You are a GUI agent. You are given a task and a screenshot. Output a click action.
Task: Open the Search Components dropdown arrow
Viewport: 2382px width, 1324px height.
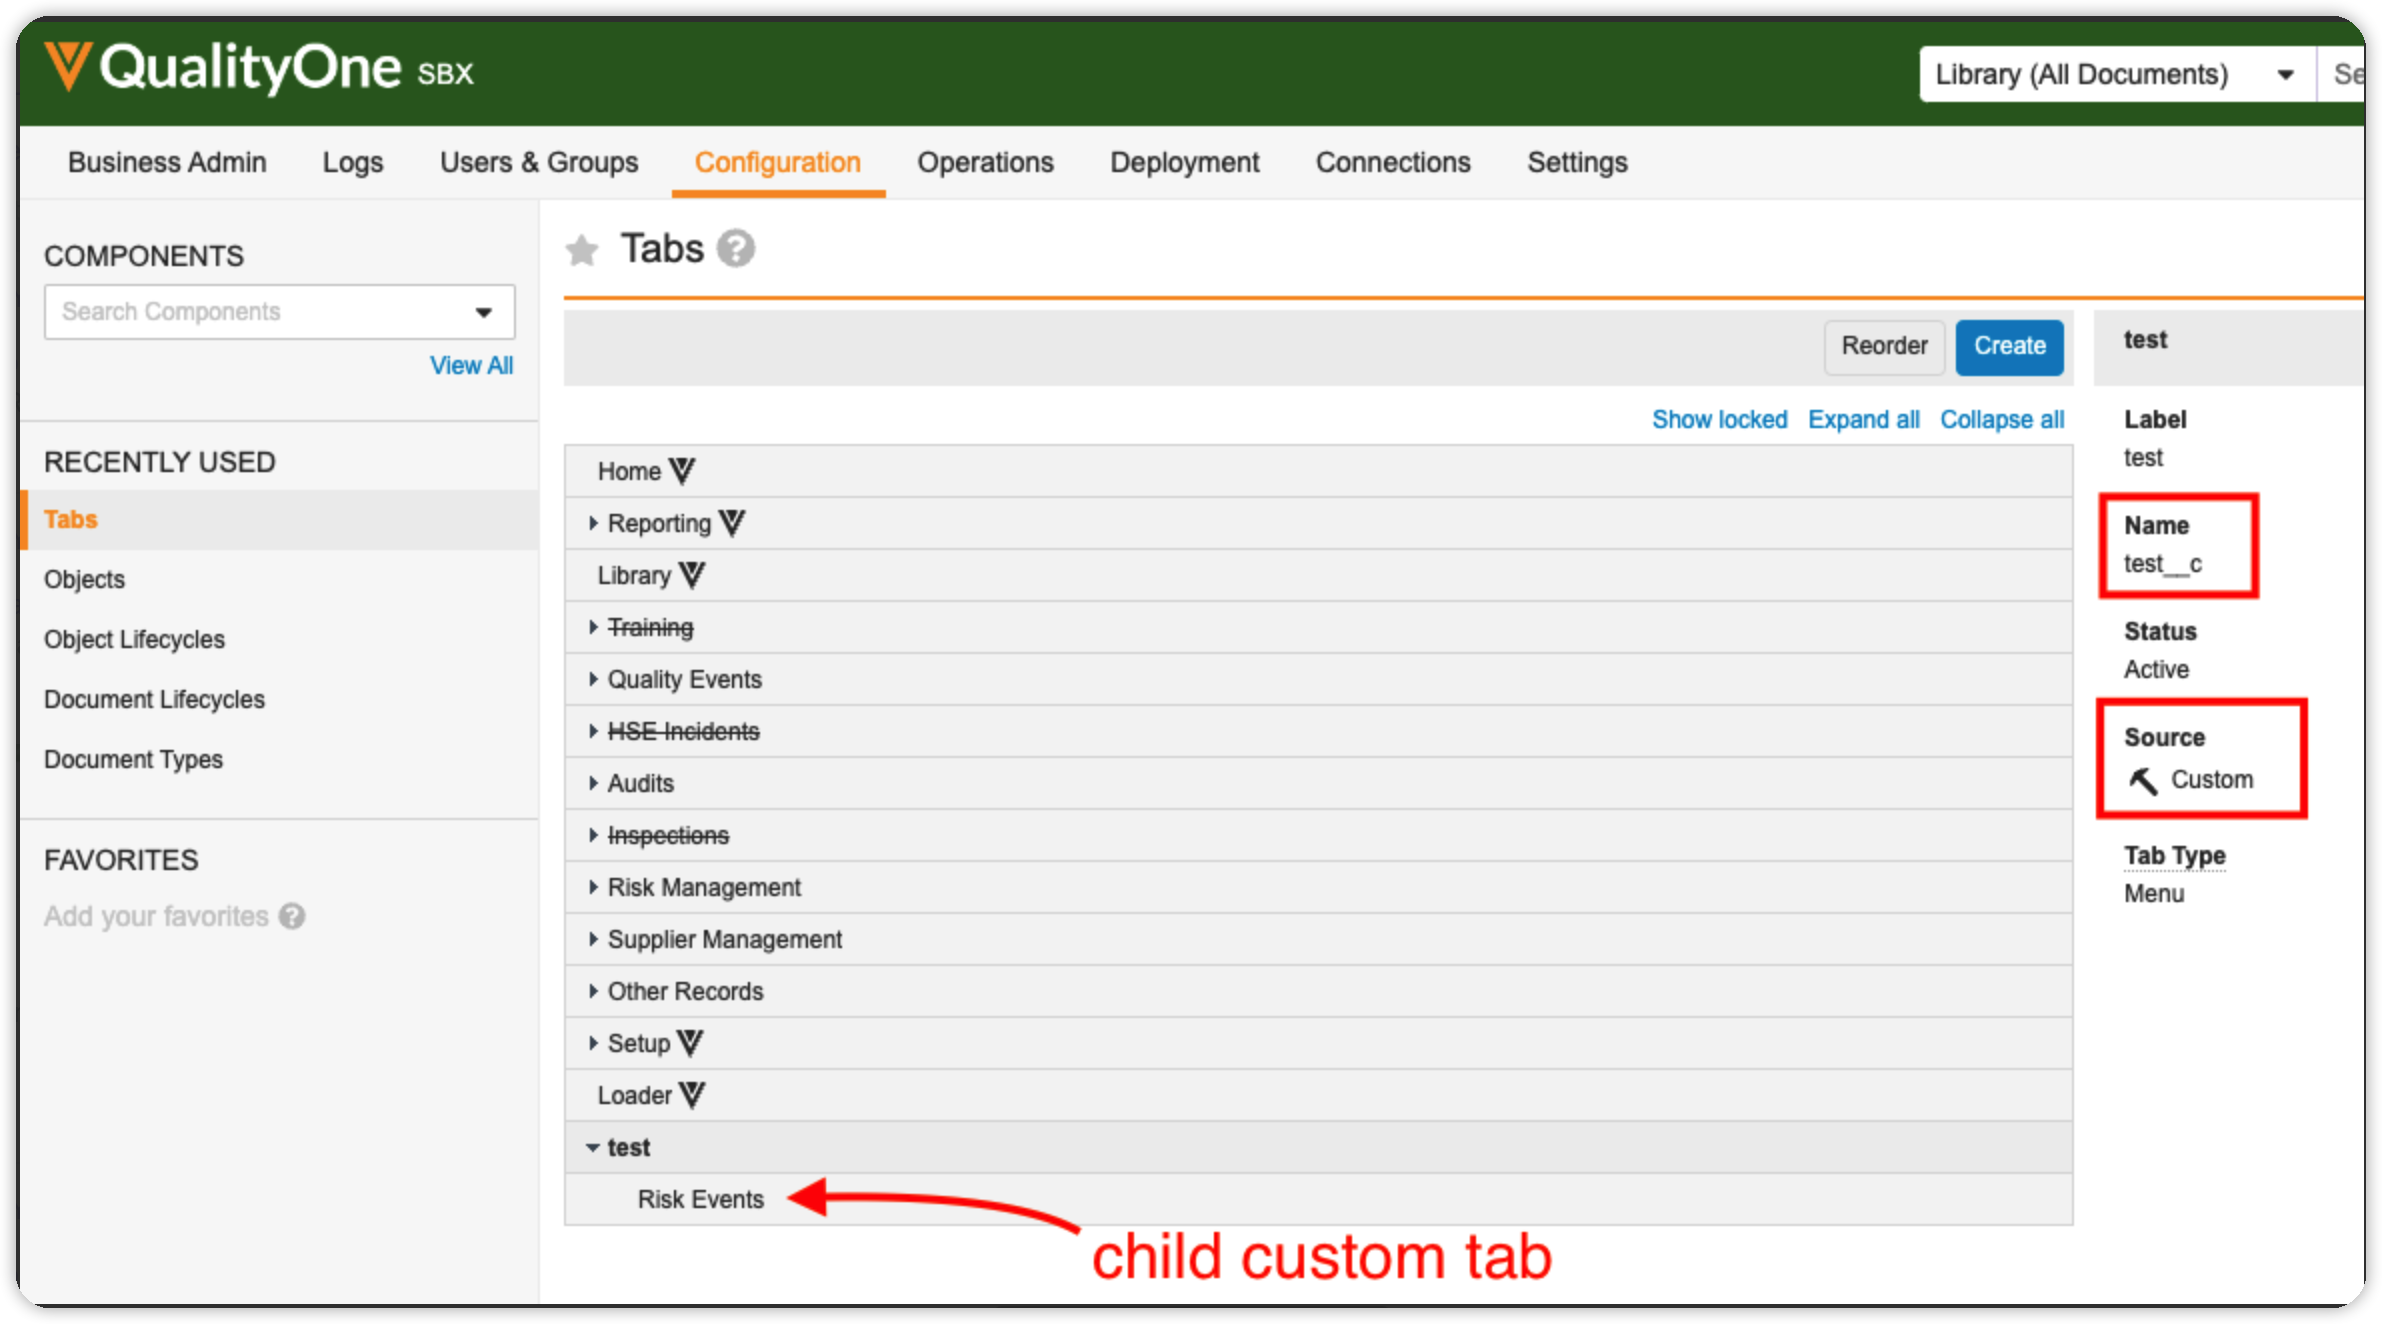(484, 312)
